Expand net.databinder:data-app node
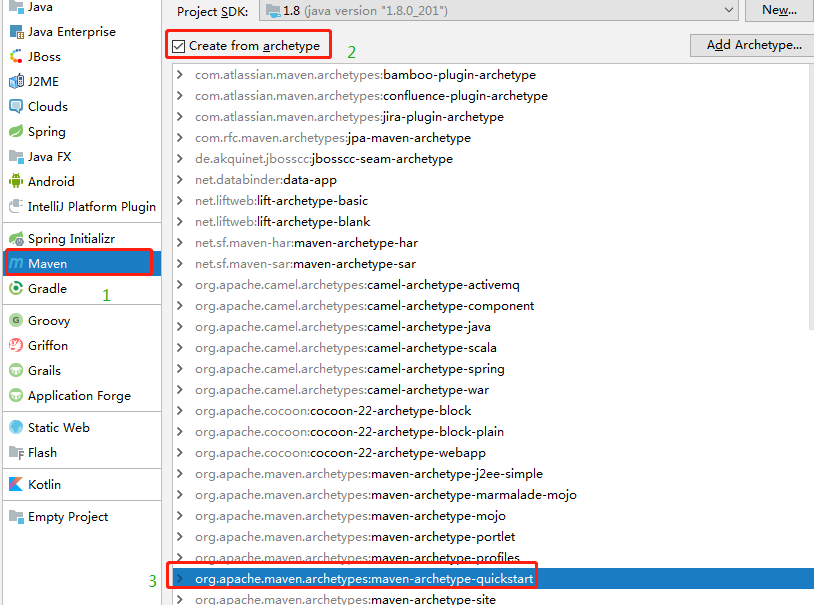The image size is (814, 605). tap(180, 180)
